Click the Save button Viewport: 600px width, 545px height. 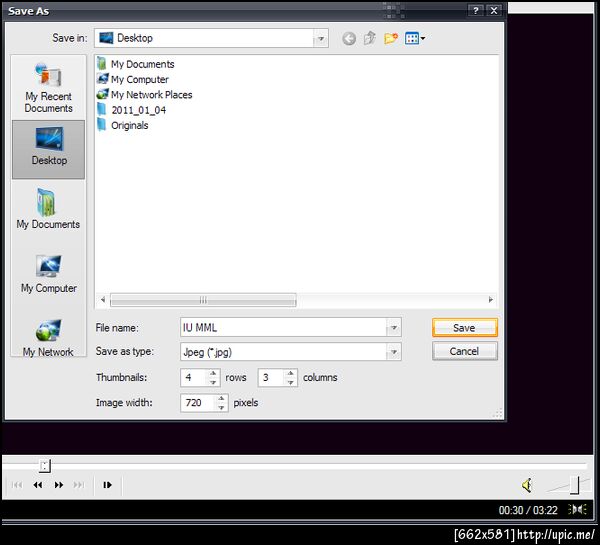[465, 328]
